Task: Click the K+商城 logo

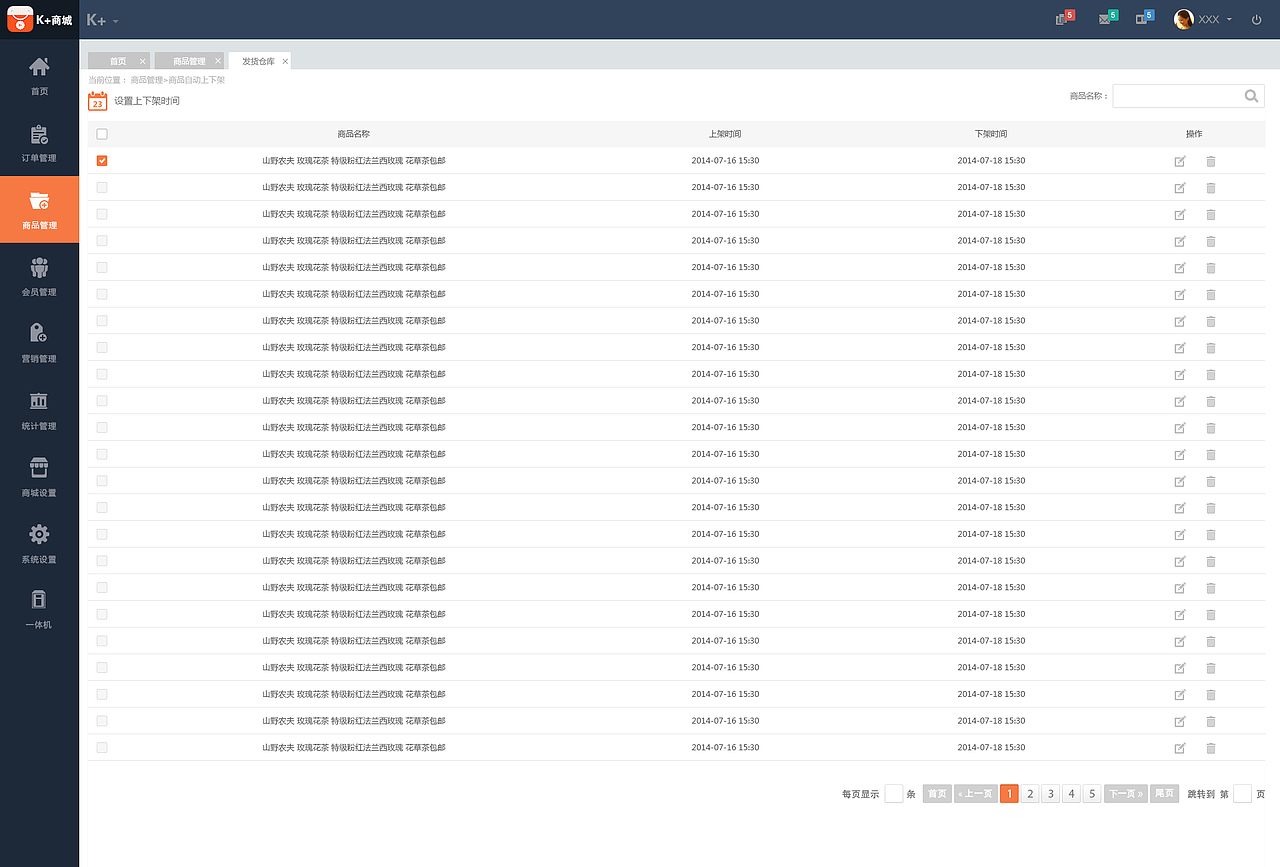Action: (x=39, y=20)
